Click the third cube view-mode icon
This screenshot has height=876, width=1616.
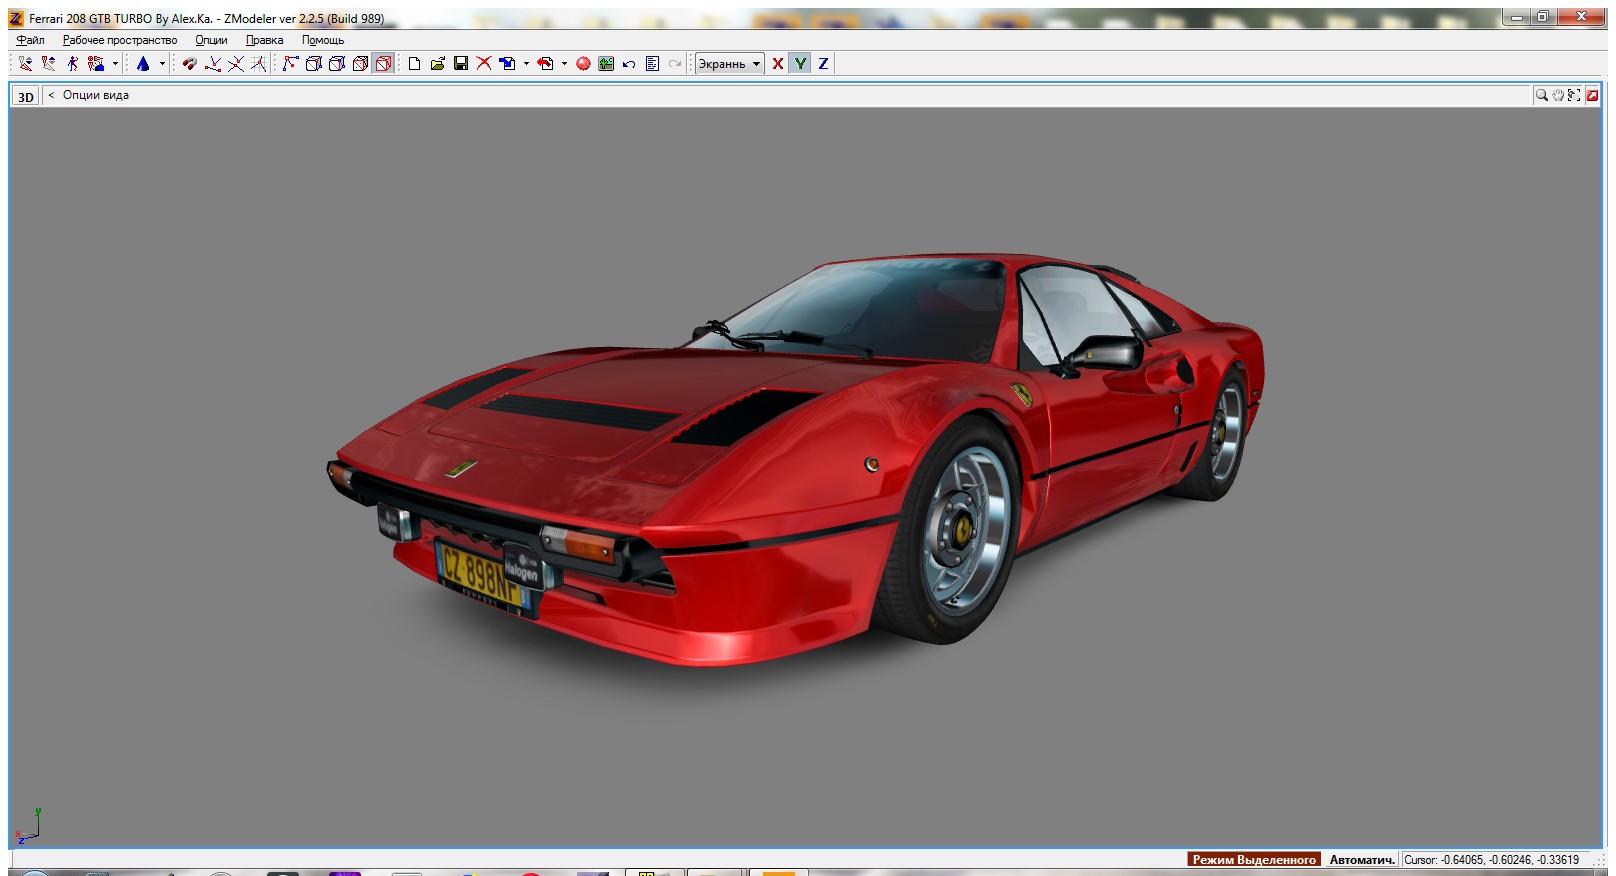pos(360,63)
